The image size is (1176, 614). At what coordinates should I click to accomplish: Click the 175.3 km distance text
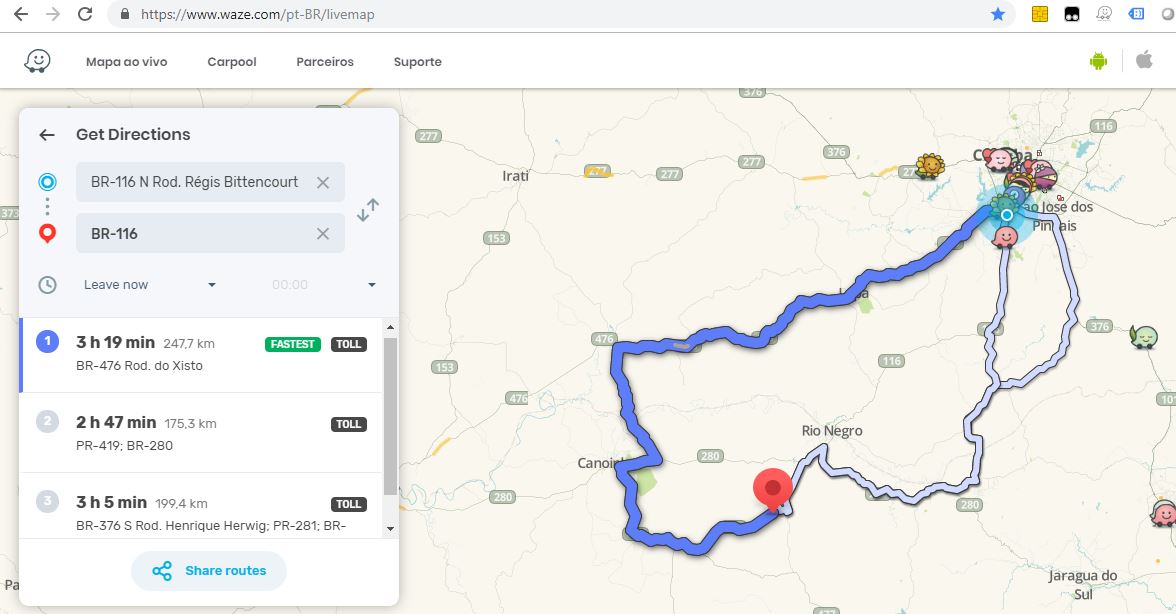(x=190, y=424)
